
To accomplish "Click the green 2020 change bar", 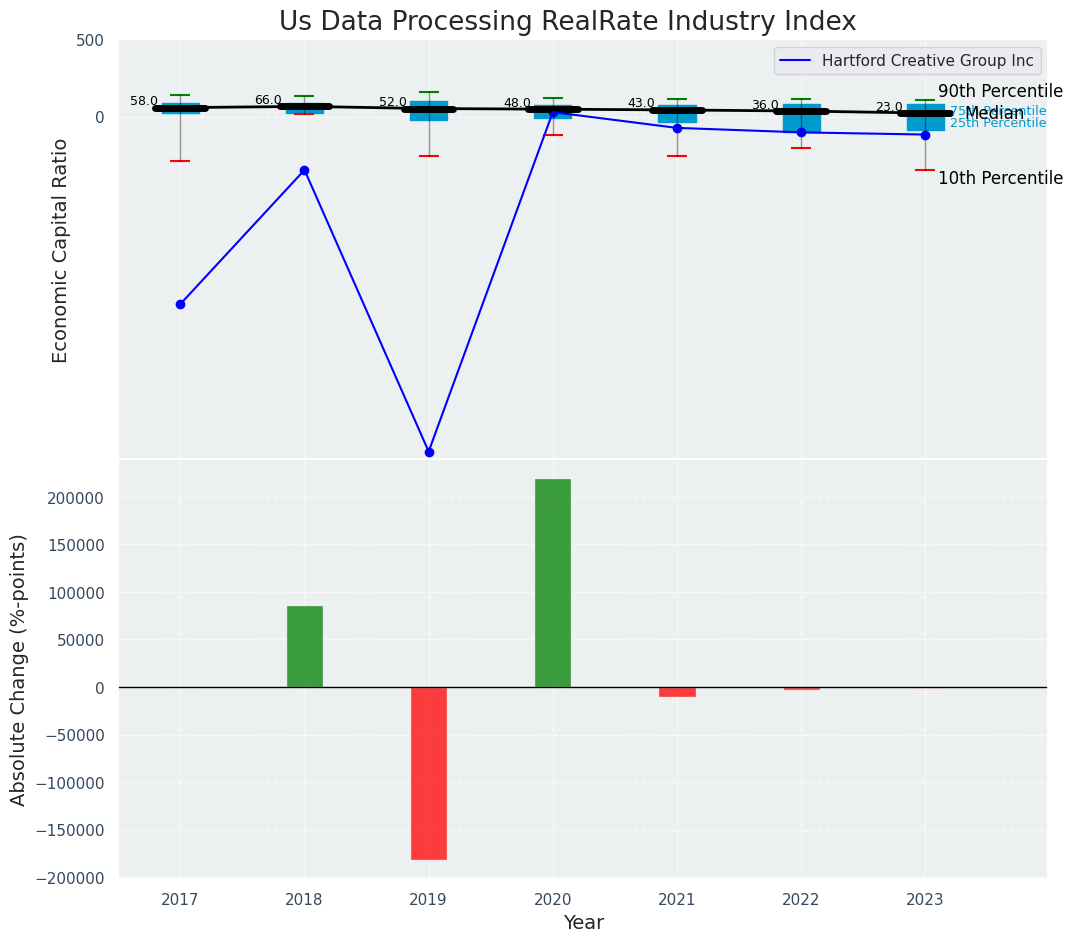I will coord(553,583).
